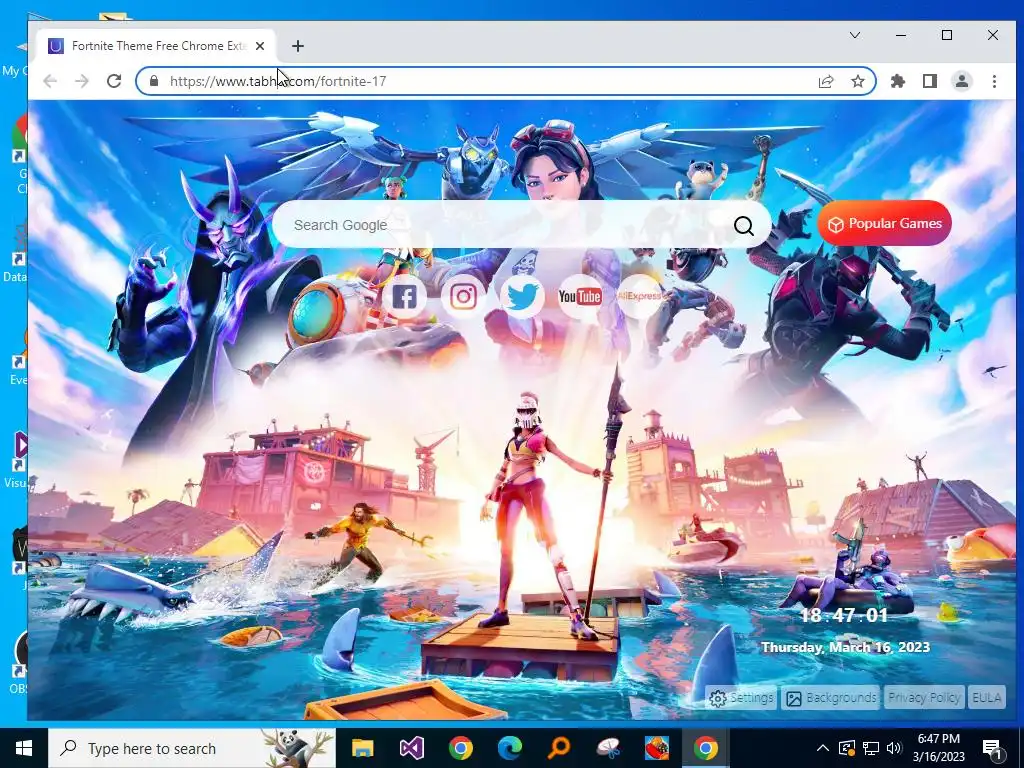The width and height of the screenshot is (1024, 768).
Task: Share this page via the share icon
Action: (826, 81)
